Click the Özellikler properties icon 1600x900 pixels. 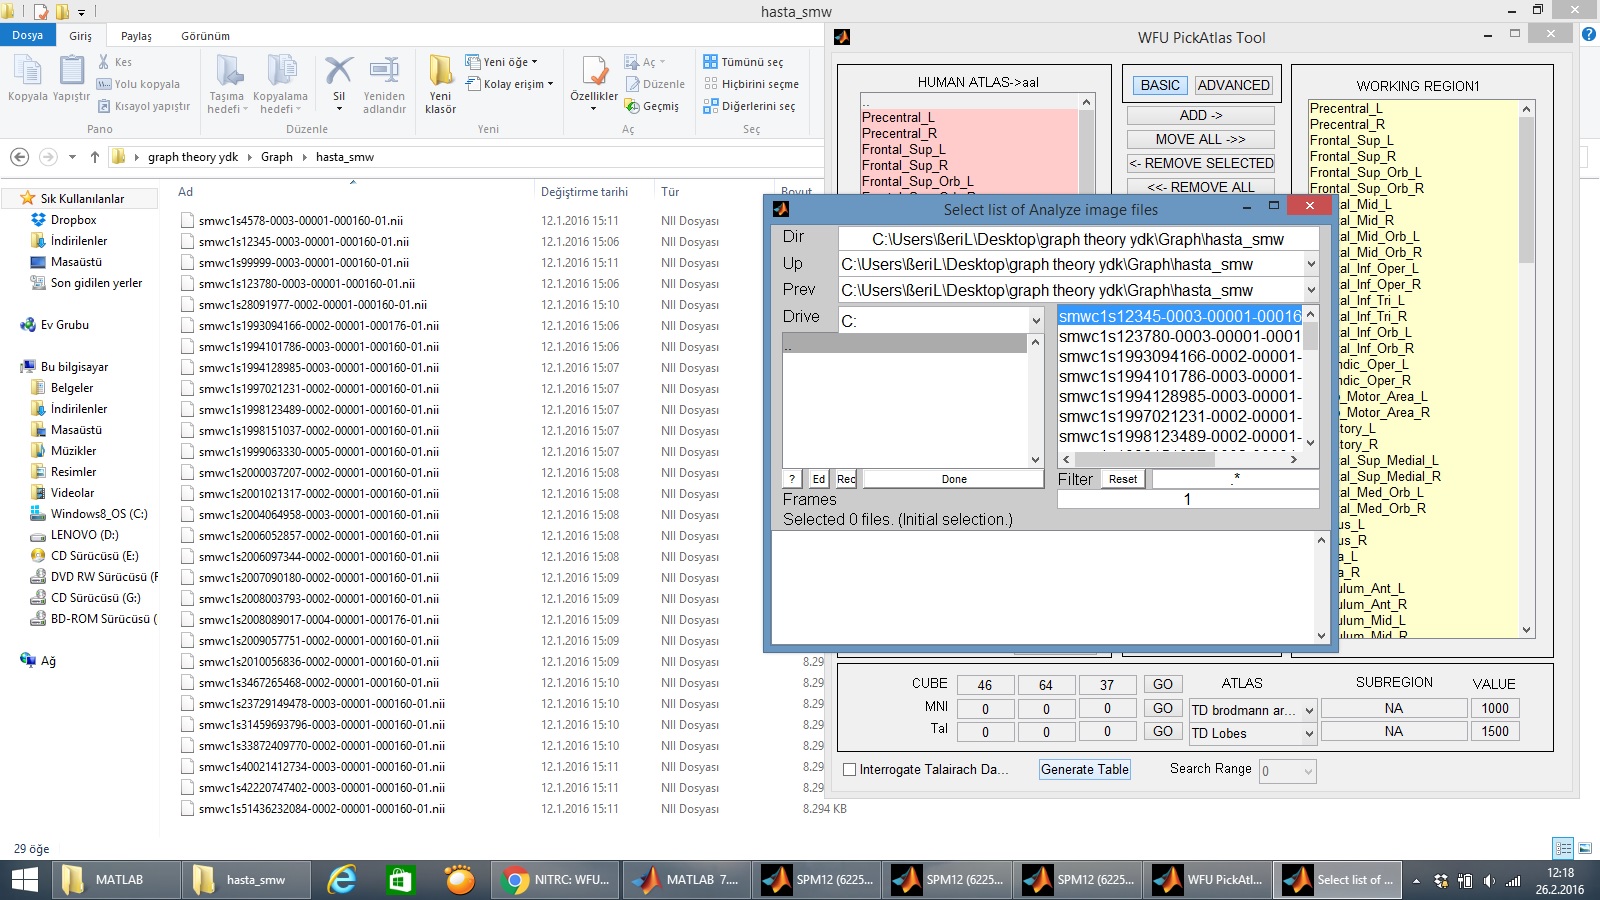click(x=594, y=72)
